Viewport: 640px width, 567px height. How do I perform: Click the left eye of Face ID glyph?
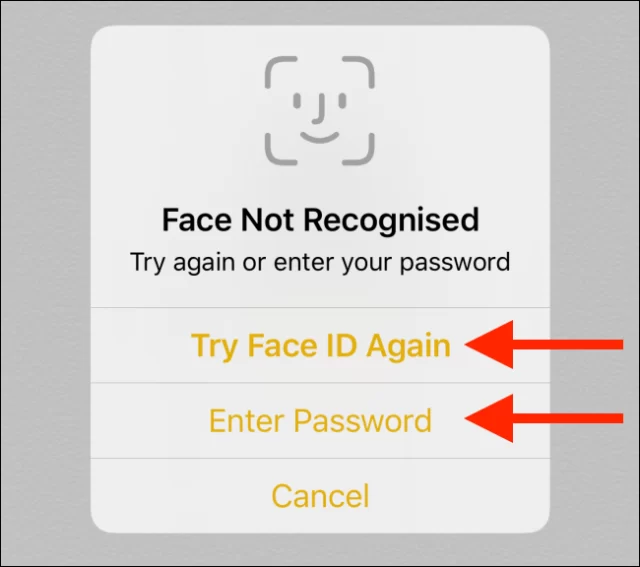[297, 101]
